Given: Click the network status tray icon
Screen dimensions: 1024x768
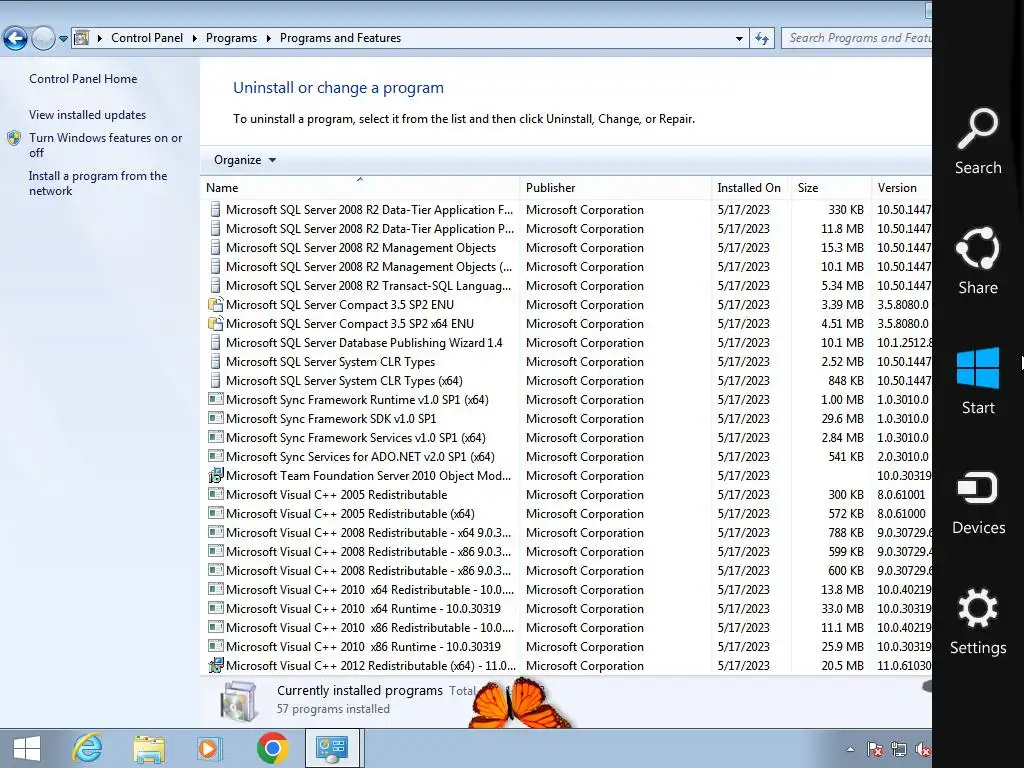Looking at the screenshot, I should (x=899, y=749).
